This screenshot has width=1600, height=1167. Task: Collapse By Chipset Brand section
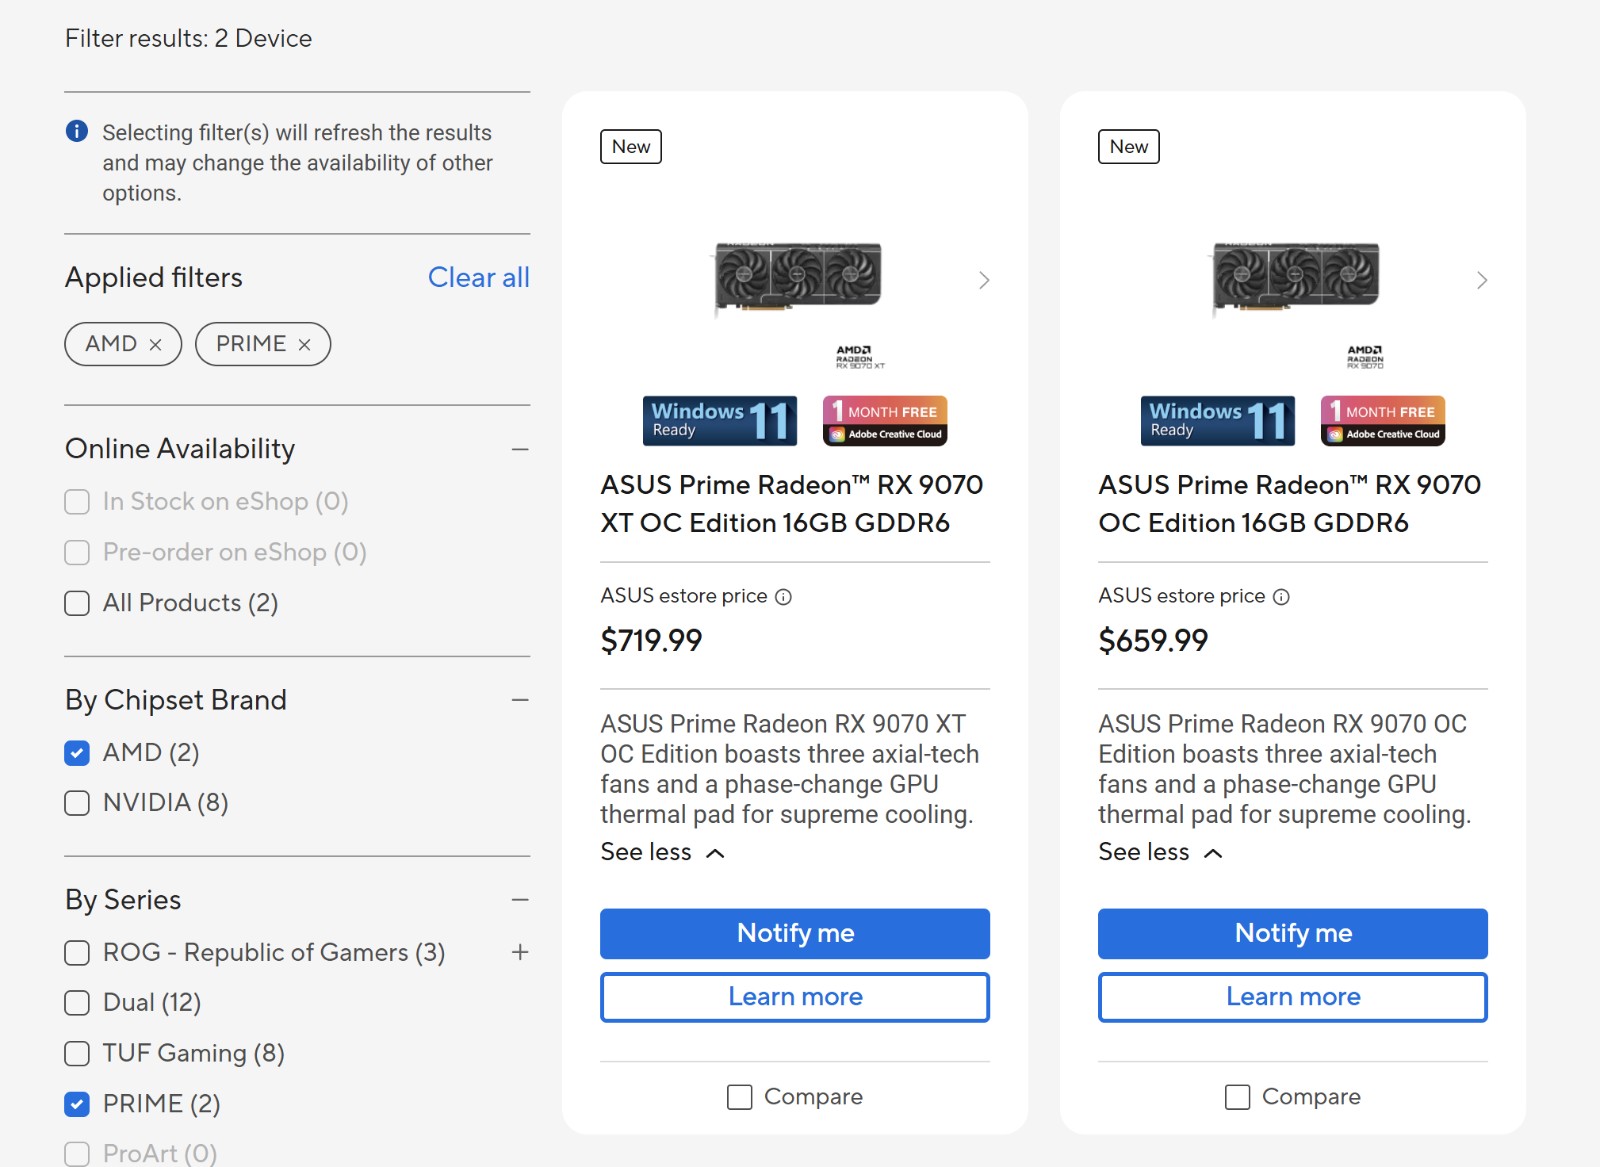(520, 700)
